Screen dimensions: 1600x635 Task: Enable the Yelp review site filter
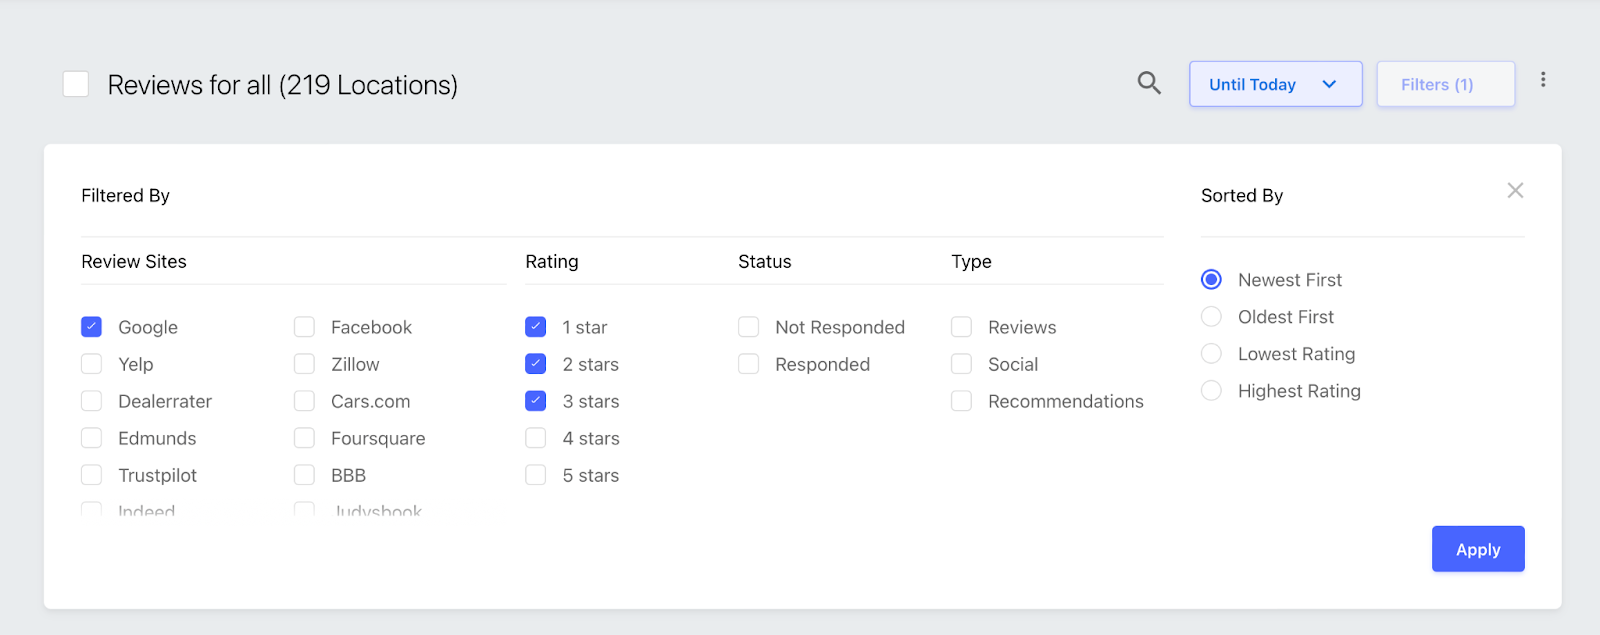(x=92, y=364)
